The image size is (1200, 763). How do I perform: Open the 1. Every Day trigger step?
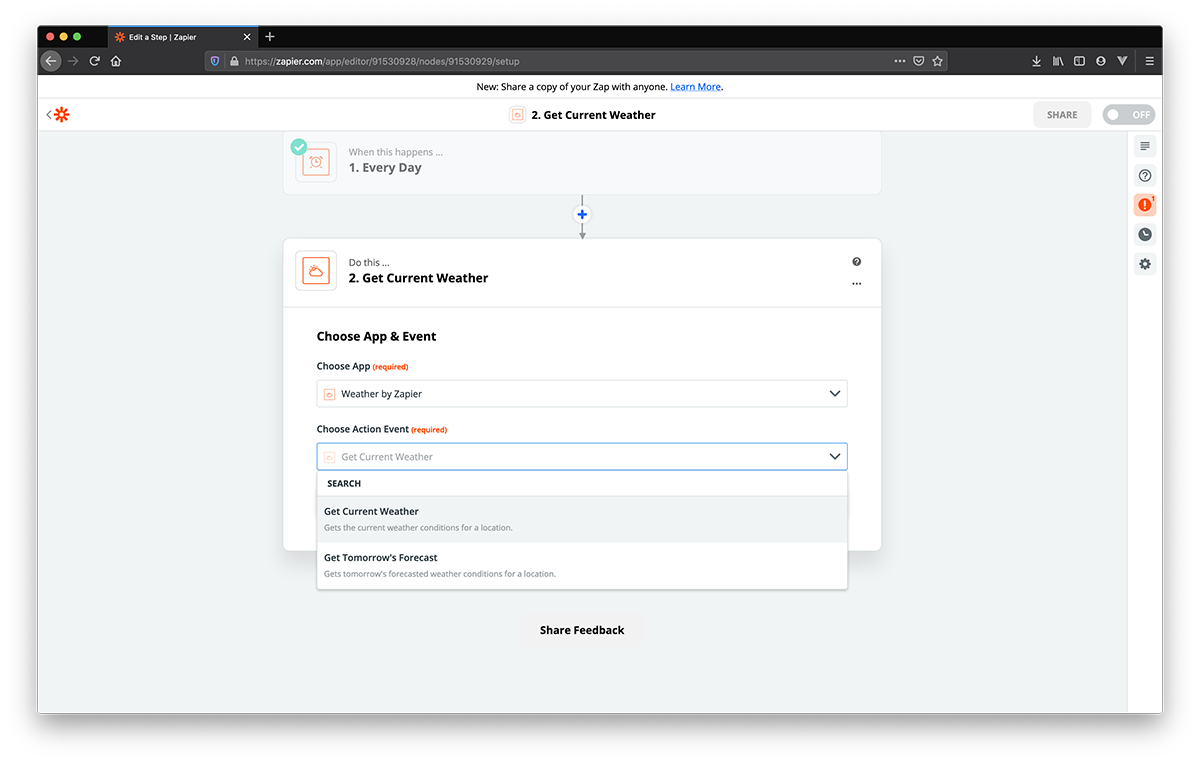(x=582, y=161)
